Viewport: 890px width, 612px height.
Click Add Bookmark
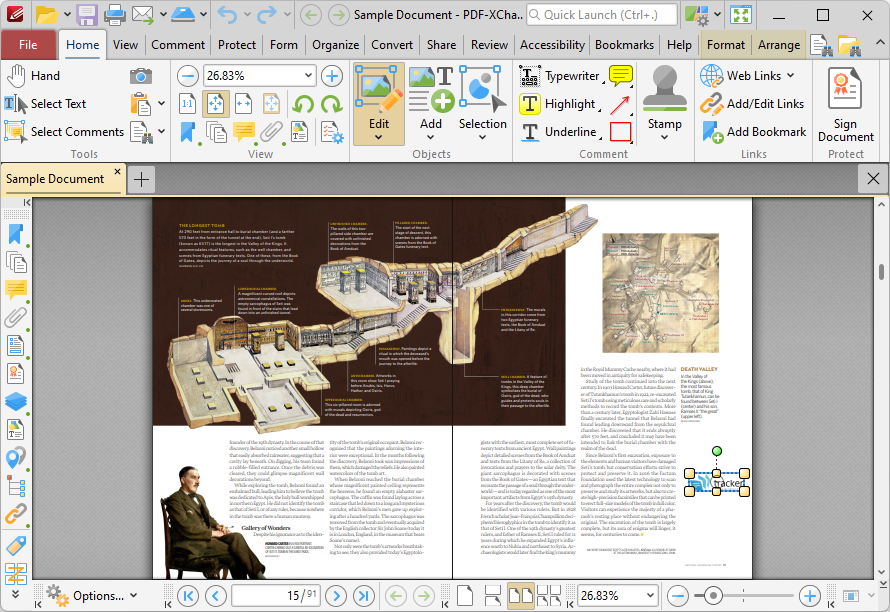pyautogui.click(x=753, y=132)
